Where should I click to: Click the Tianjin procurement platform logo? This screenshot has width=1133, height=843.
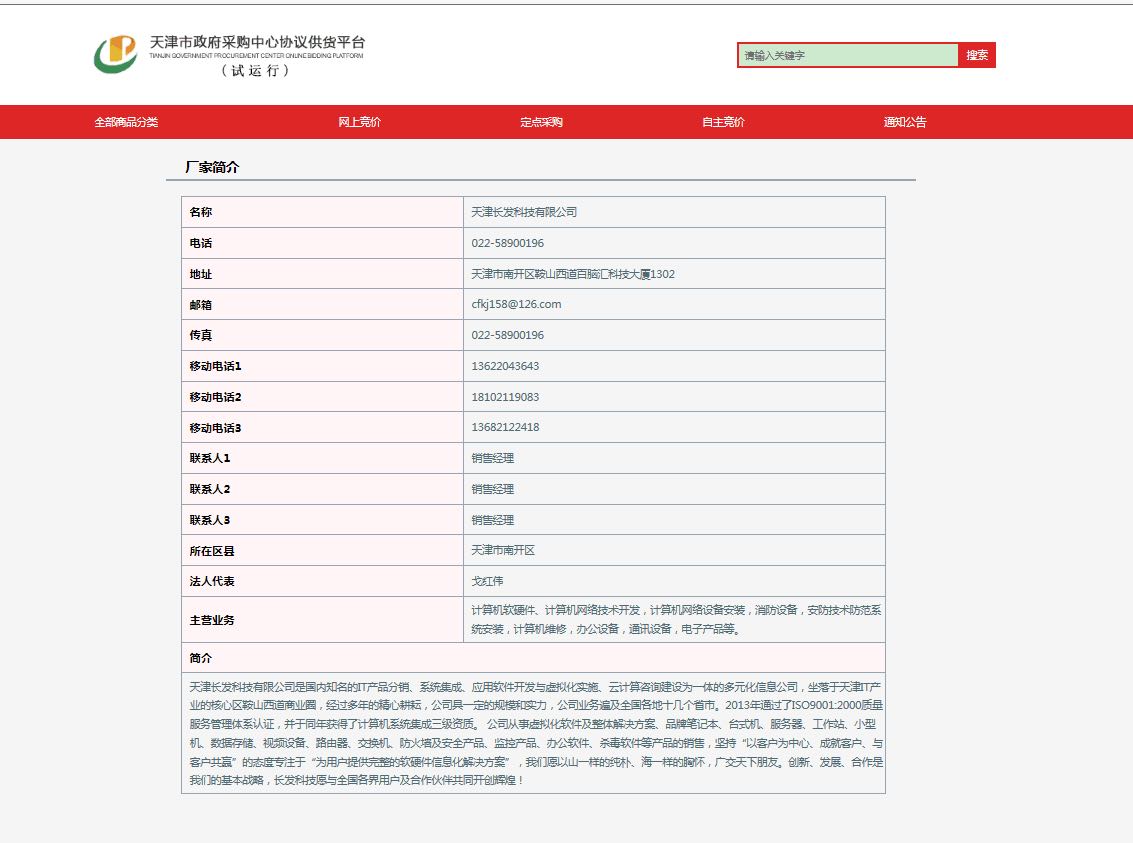point(115,54)
